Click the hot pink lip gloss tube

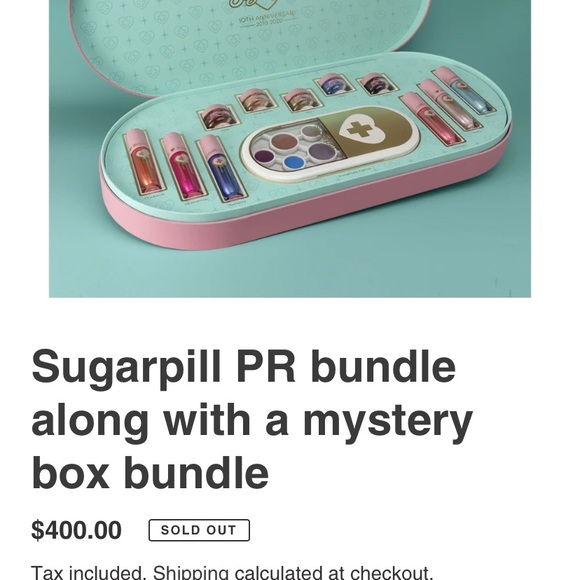pos(182,166)
